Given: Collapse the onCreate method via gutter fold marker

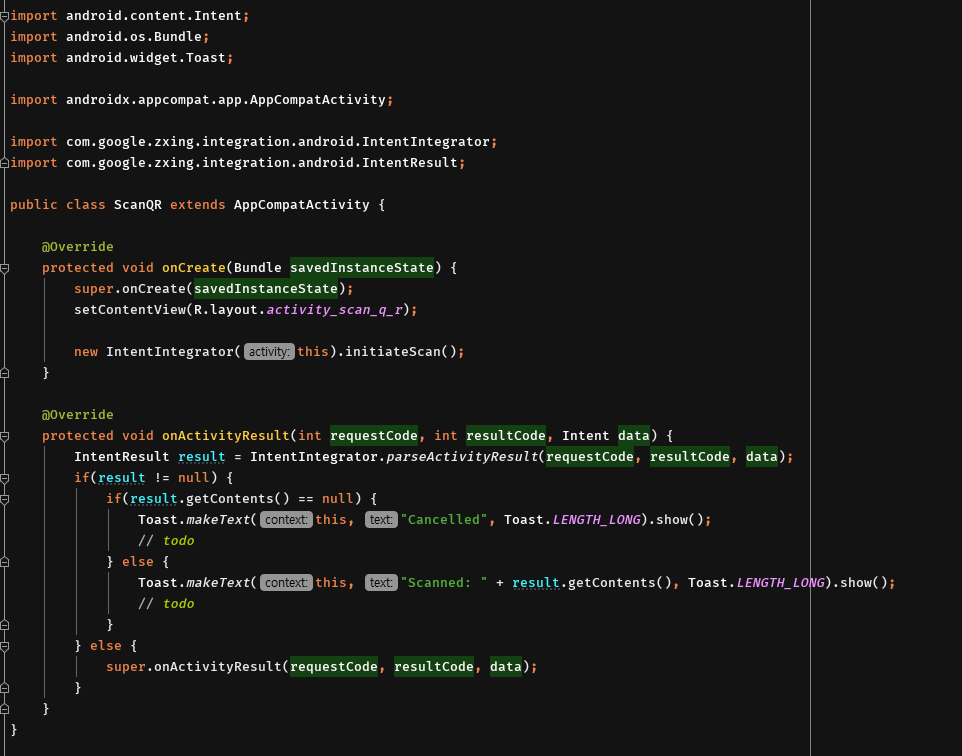Looking at the screenshot, I should tap(4, 268).
